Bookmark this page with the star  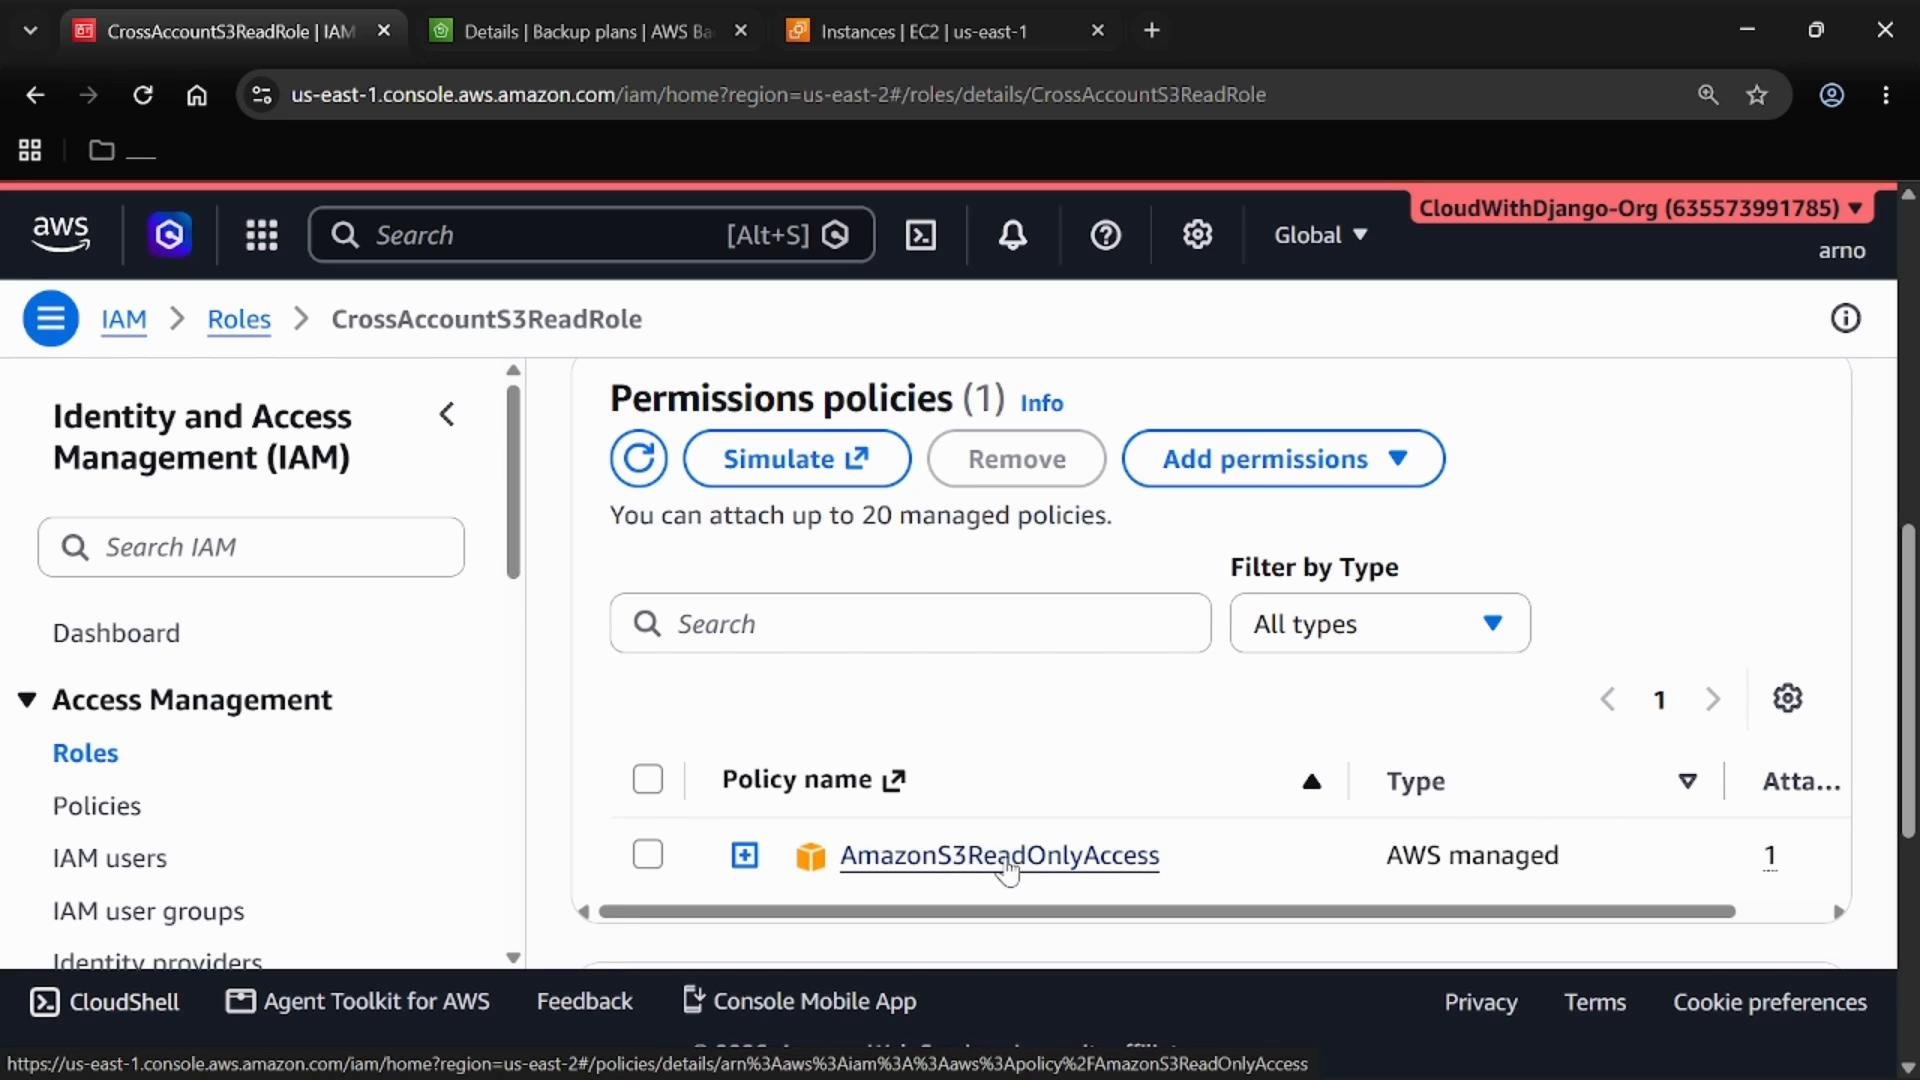coord(1757,95)
